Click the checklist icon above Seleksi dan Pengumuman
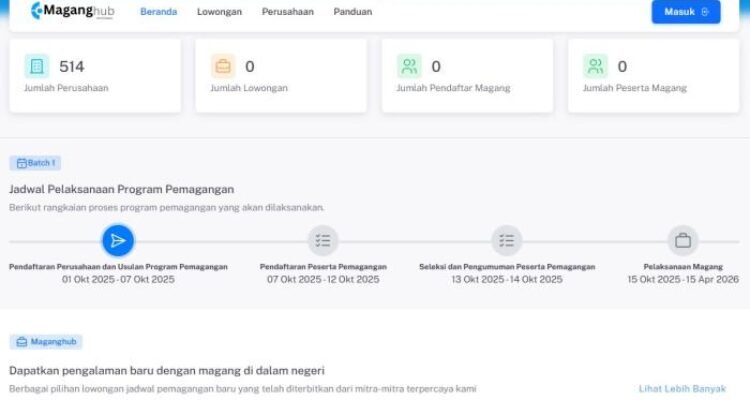The width and height of the screenshot is (750, 400). pos(507,240)
